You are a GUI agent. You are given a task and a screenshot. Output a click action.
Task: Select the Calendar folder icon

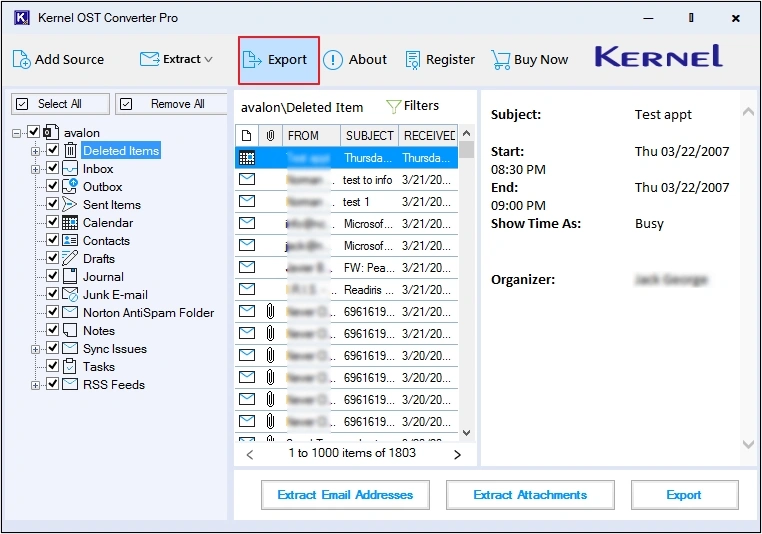70,223
